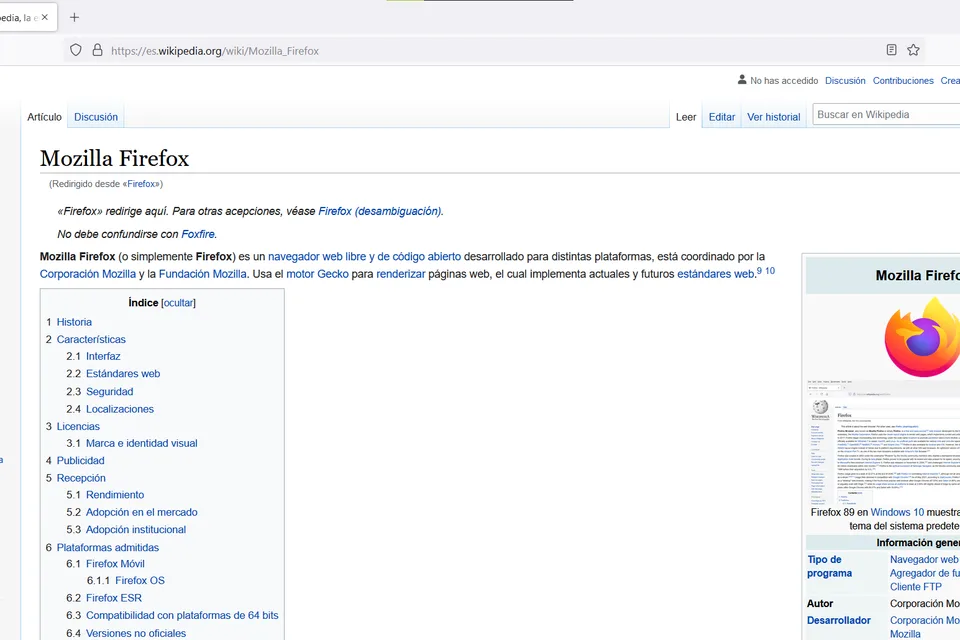Image resolution: width=960 pixels, height=640 pixels.
Task: Jump to 6.3 Compatibilidad con plataformas de 64 bits
Action: [182, 616]
